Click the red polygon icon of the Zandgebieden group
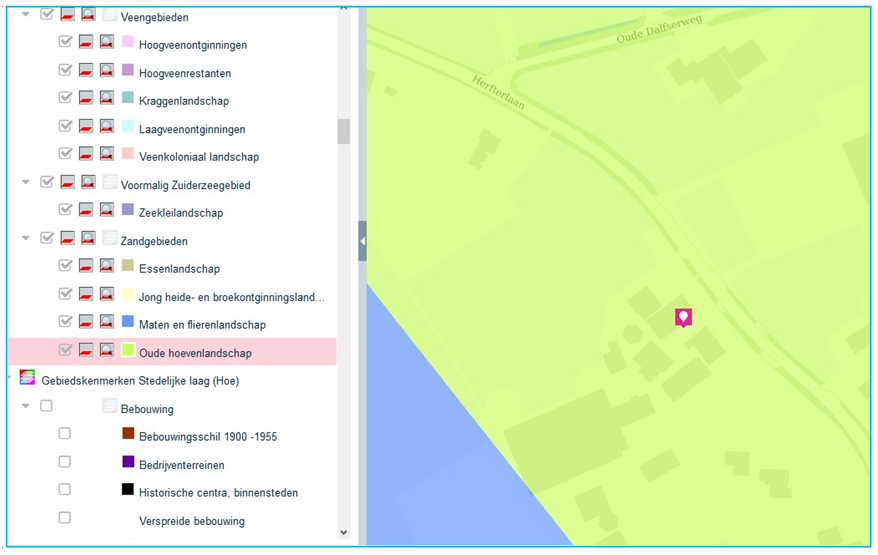878x555 pixels. [67, 238]
